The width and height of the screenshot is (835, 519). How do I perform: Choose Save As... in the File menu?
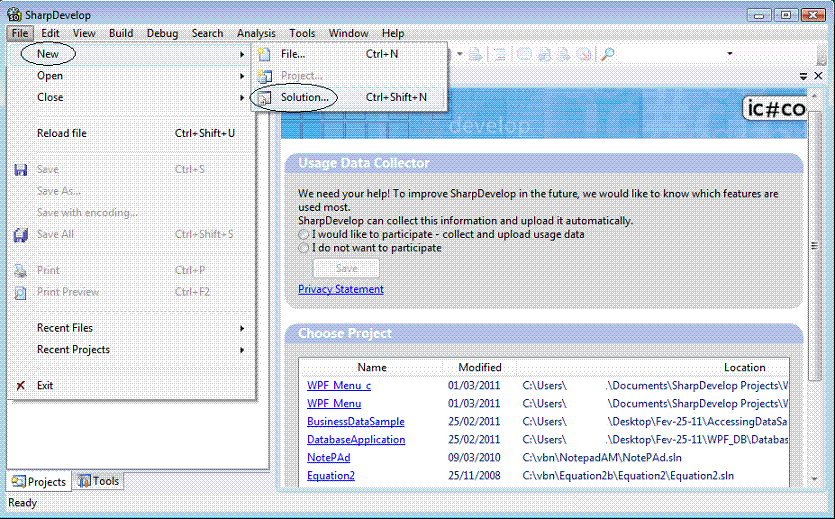coord(132,191)
